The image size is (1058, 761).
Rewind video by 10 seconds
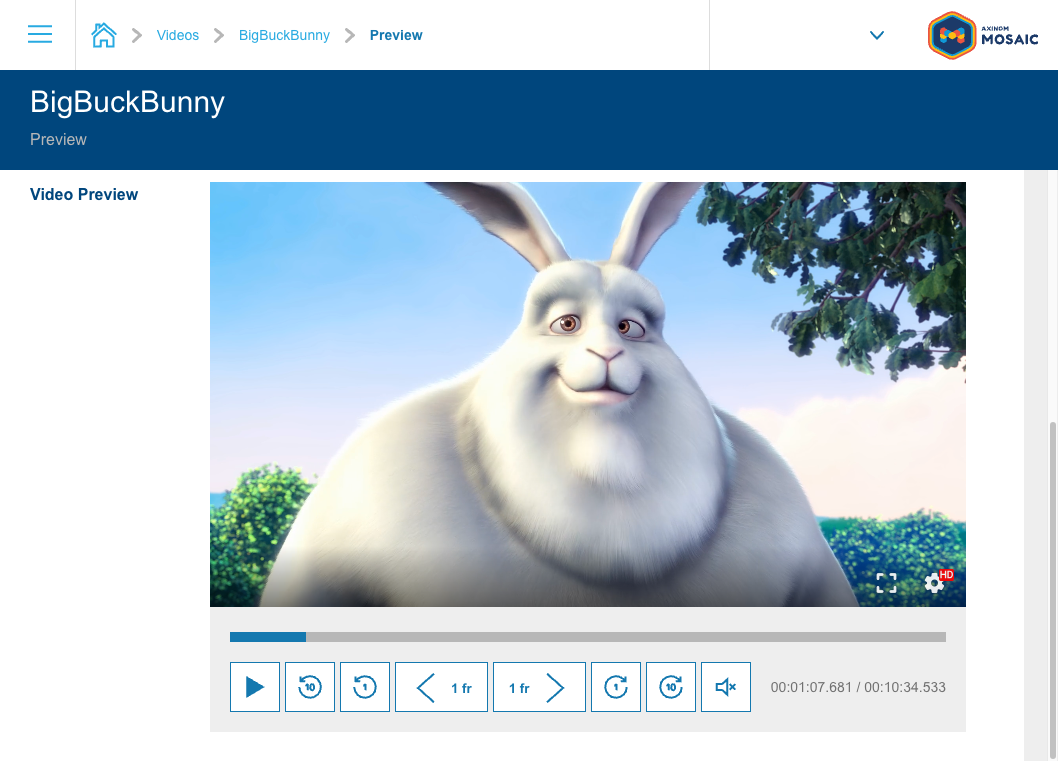310,687
